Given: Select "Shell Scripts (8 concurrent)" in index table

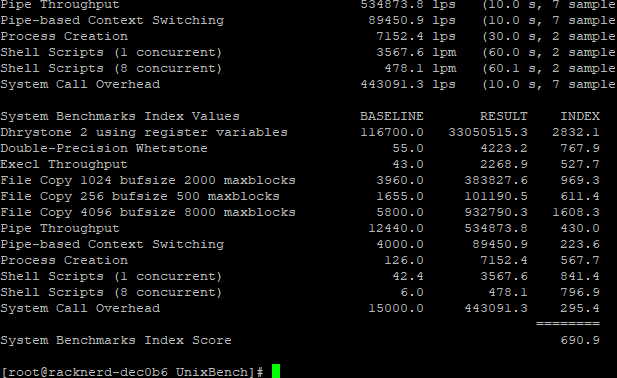Looking at the screenshot, I should 111,293.
